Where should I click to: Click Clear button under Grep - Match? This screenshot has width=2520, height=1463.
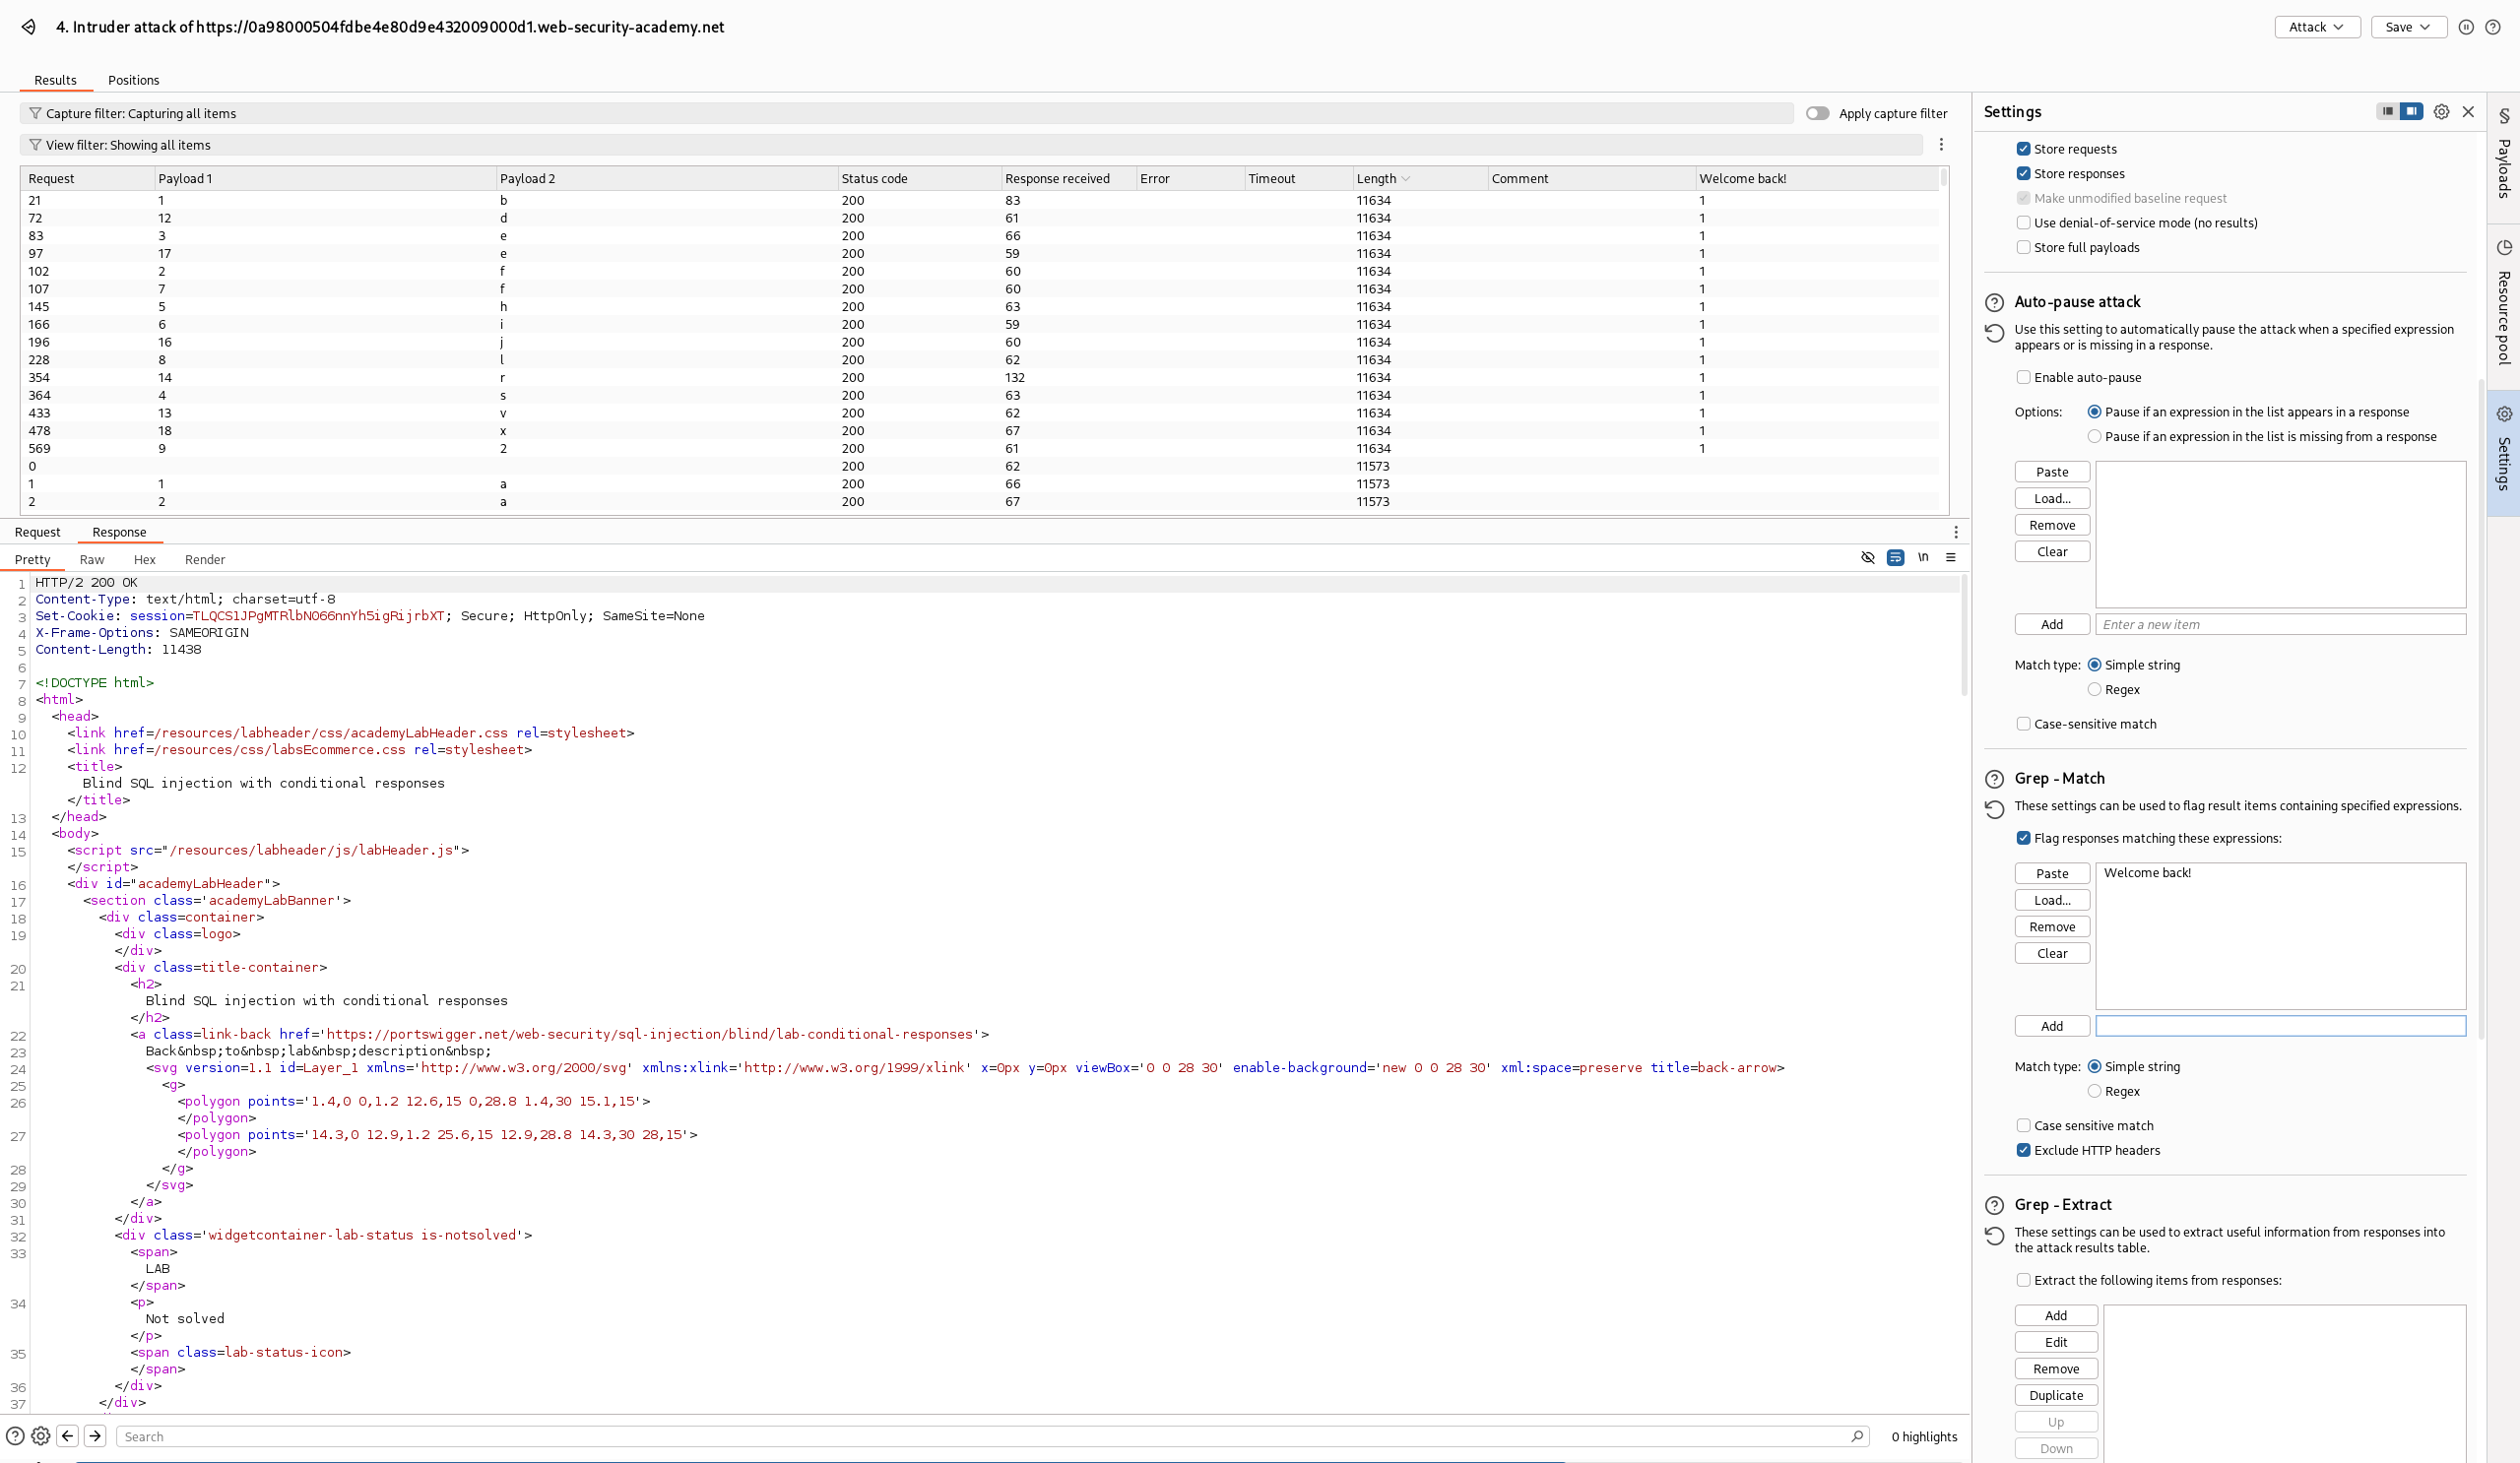point(2052,954)
